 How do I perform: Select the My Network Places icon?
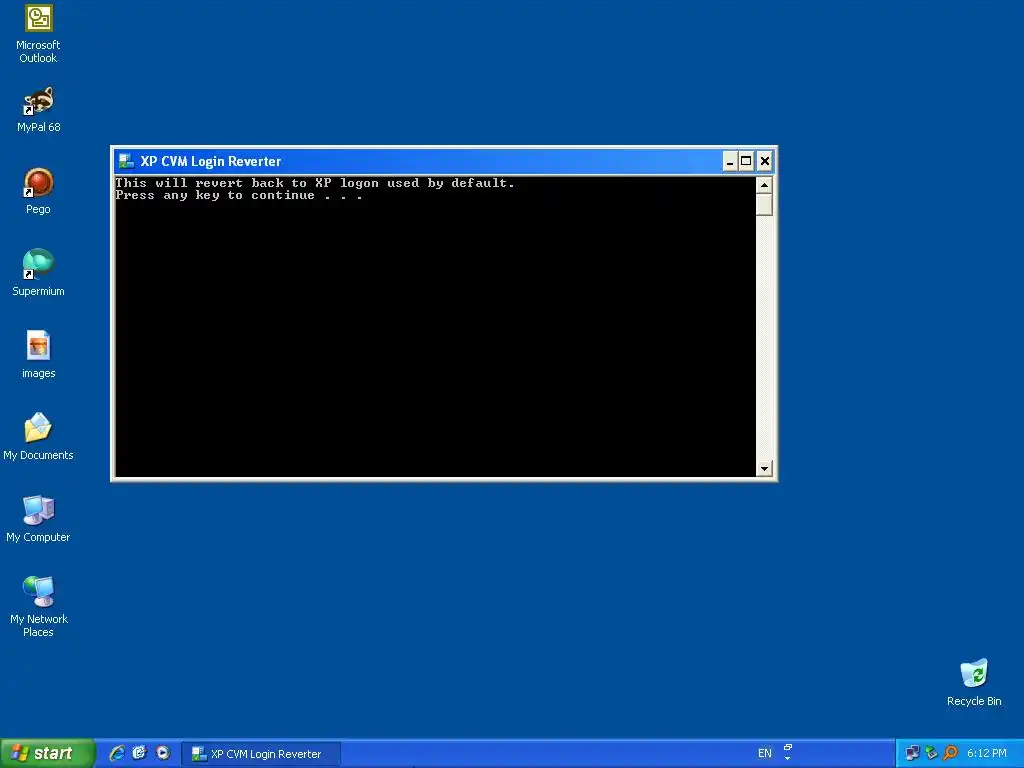click(39, 606)
